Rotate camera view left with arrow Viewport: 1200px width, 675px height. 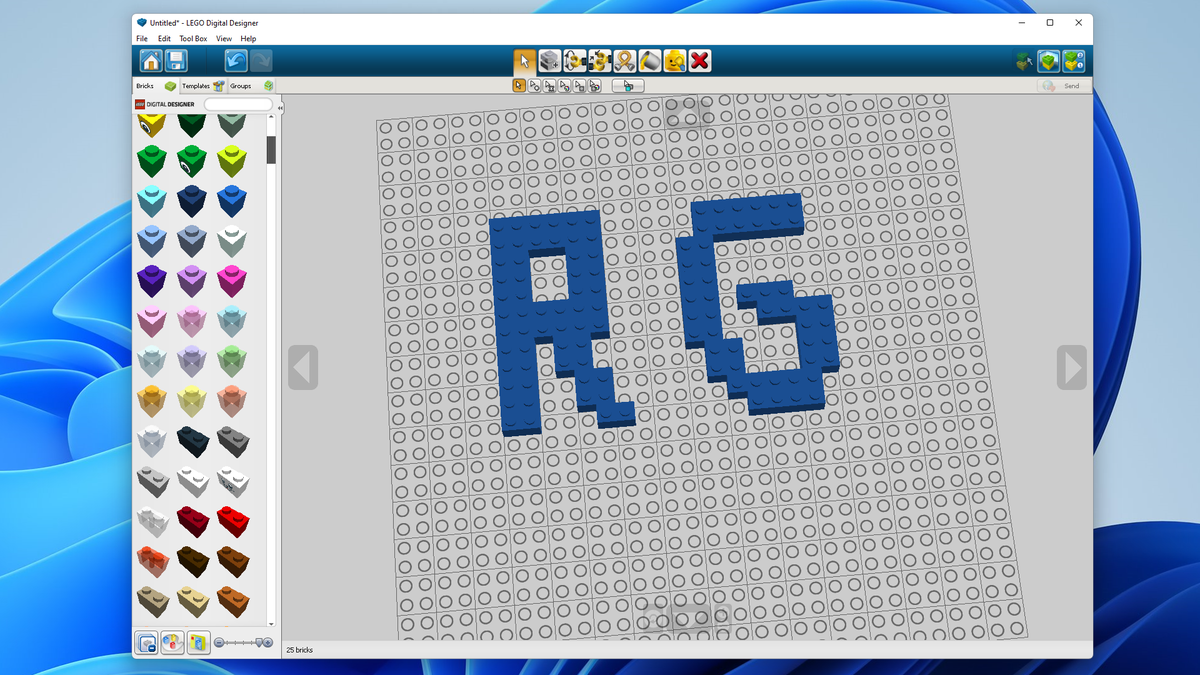point(303,368)
